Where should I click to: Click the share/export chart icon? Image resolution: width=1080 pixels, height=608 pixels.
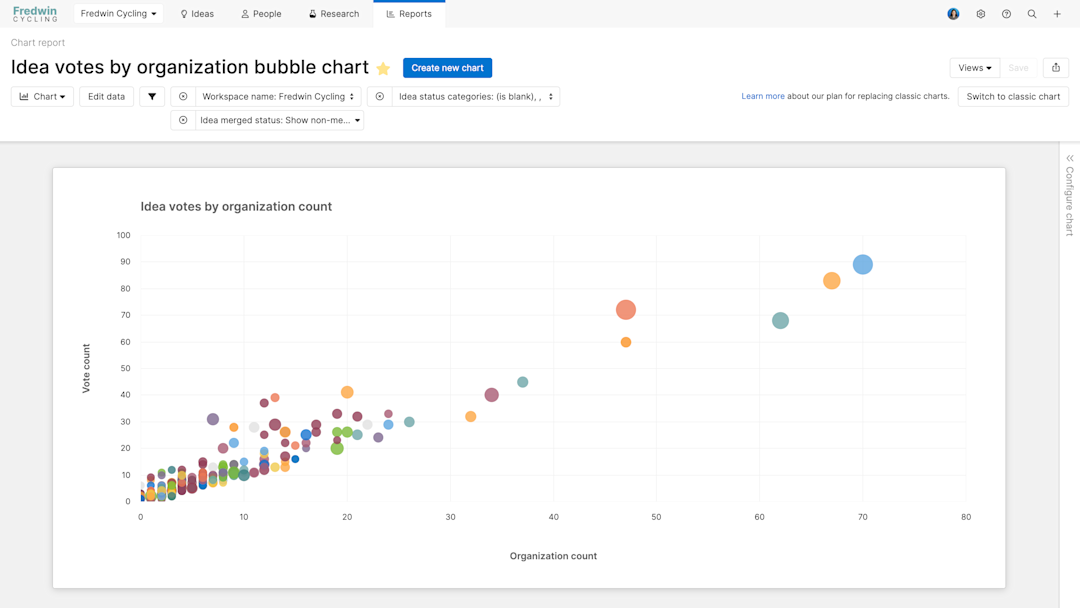coord(1056,67)
